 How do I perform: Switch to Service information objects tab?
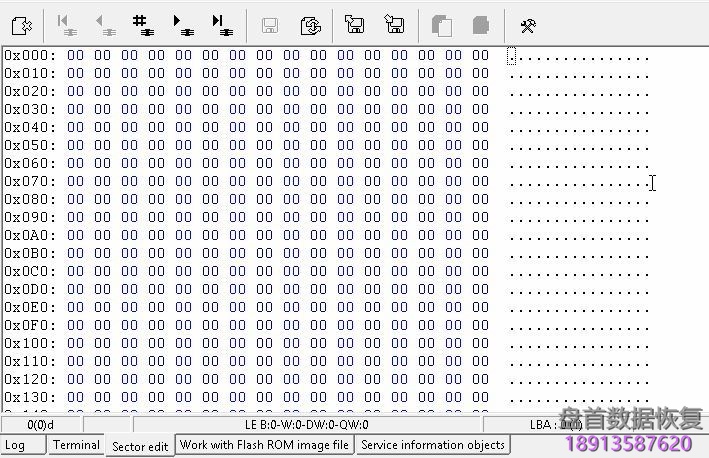[433, 445]
